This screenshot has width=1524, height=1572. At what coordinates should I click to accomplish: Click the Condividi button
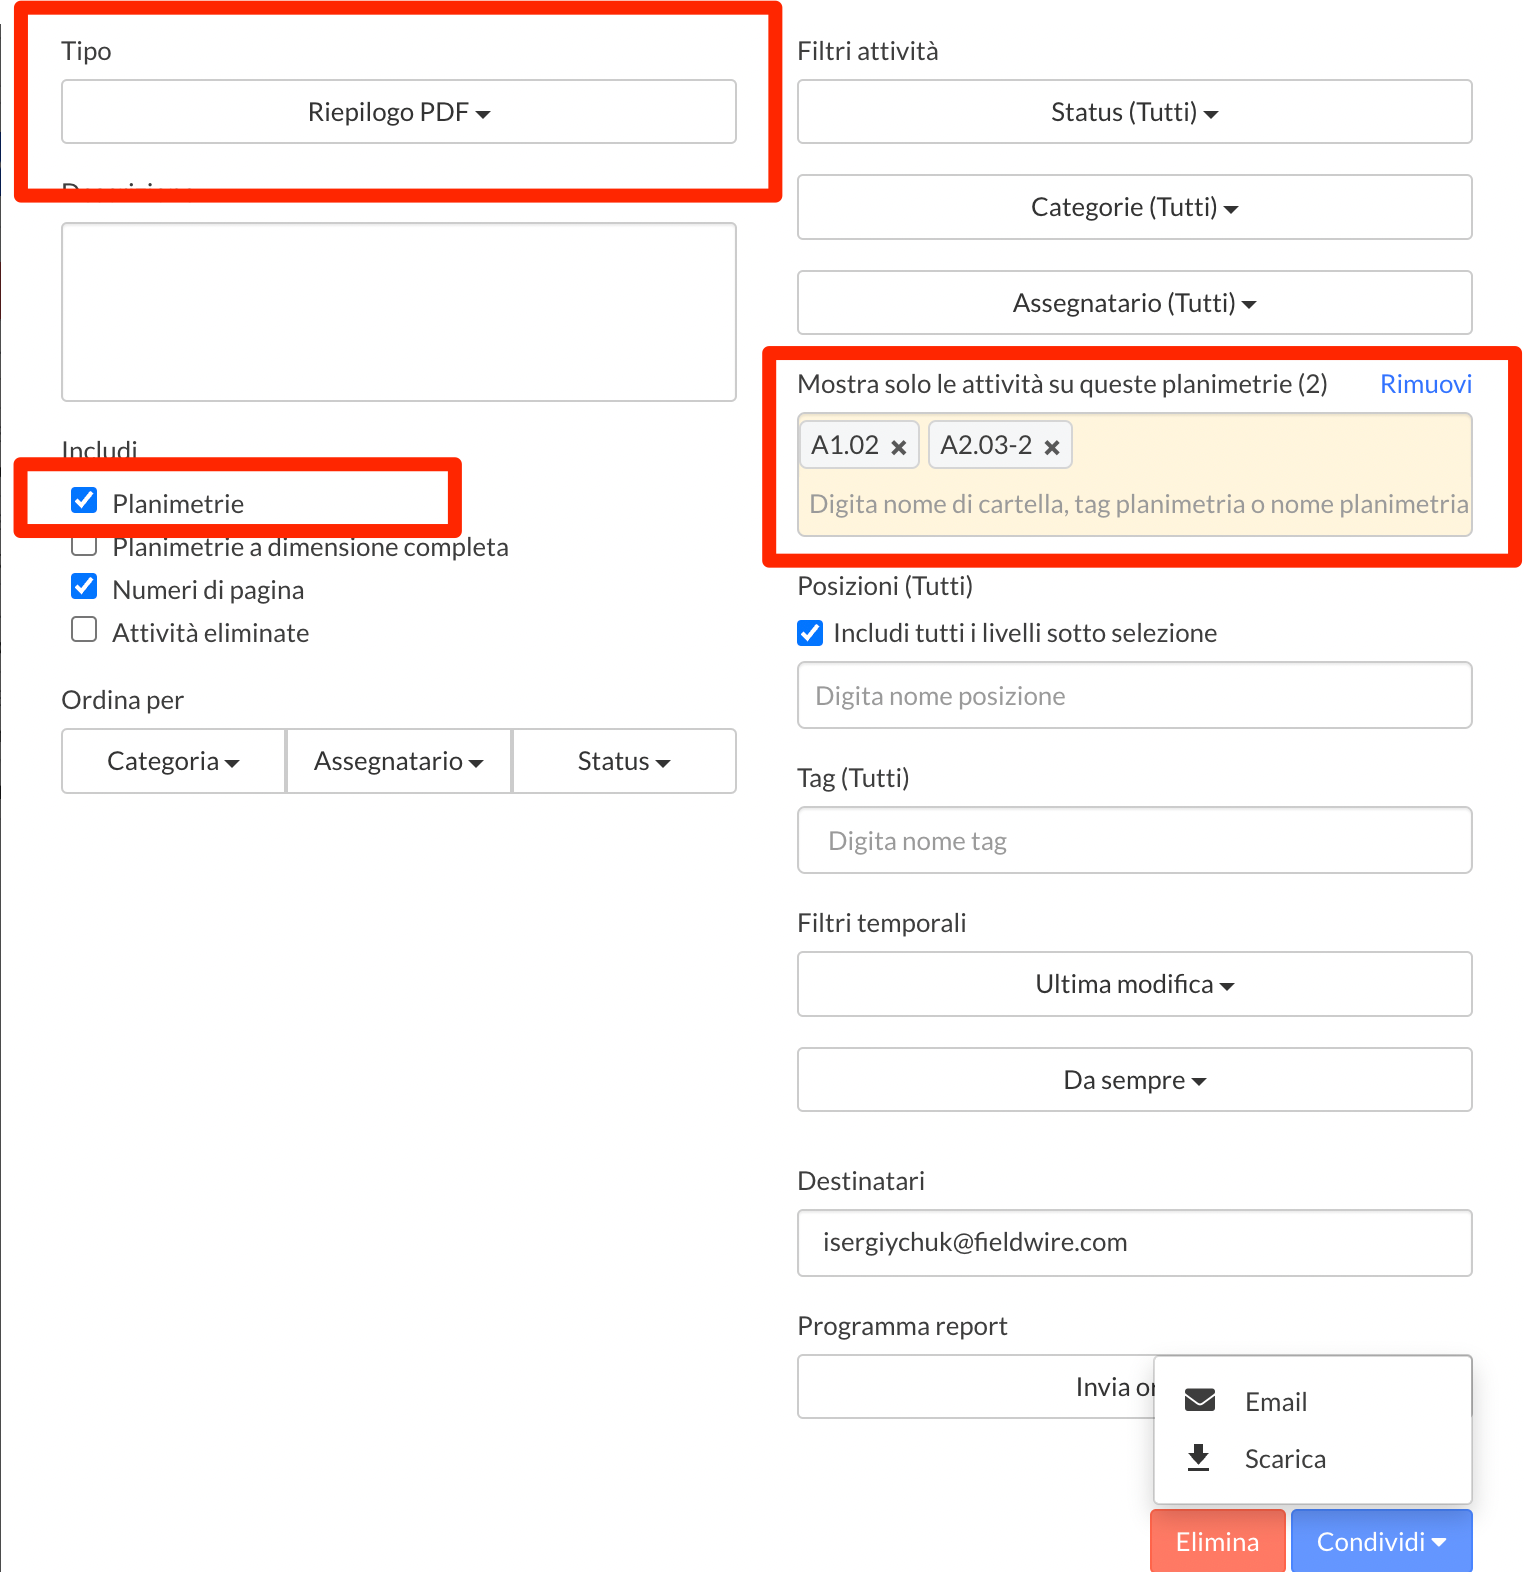coord(1380,1541)
